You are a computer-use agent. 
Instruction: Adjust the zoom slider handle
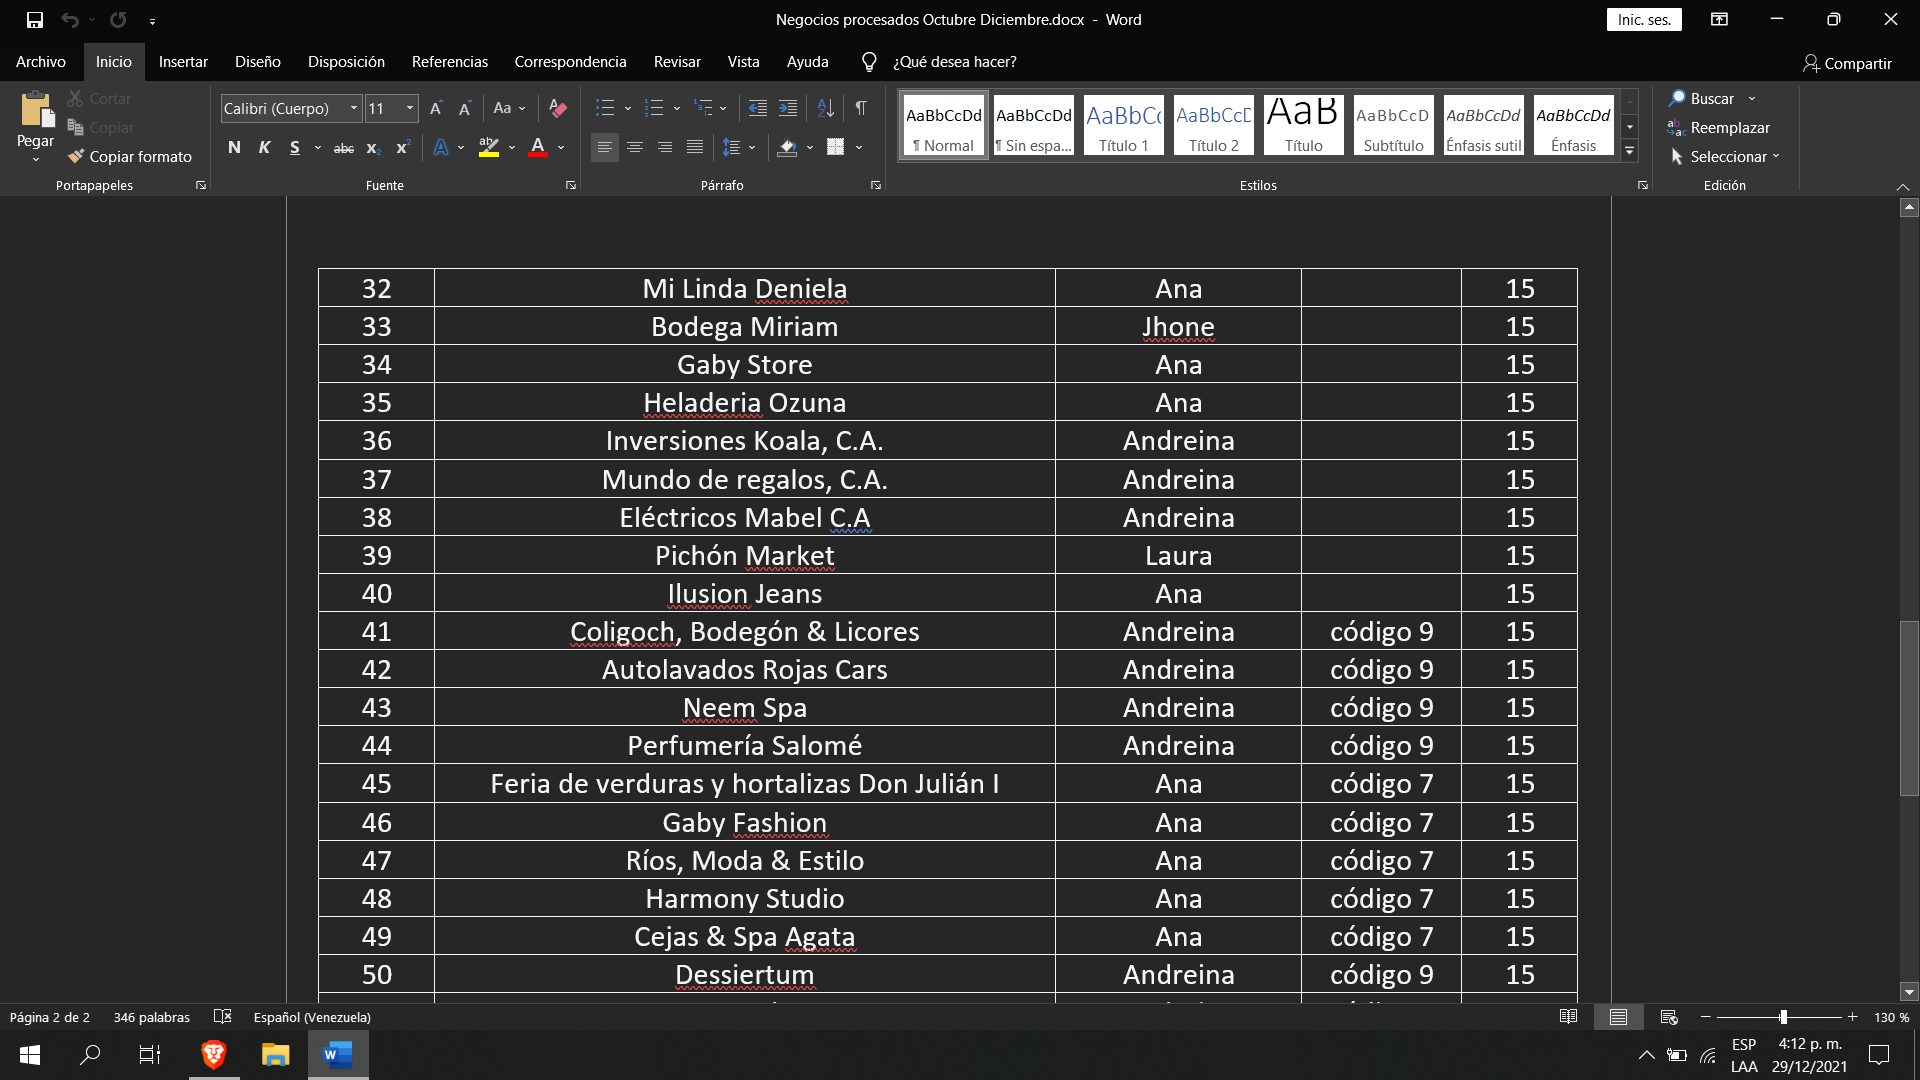click(x=1783, y=1017)
